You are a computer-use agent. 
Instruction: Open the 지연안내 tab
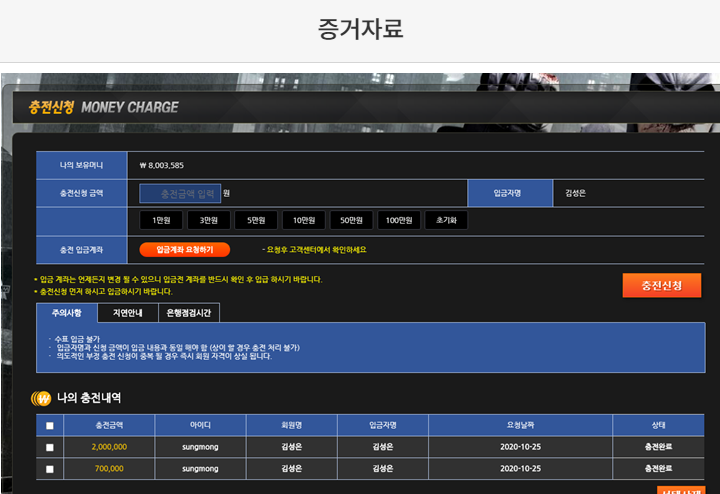tap(127, 313)
